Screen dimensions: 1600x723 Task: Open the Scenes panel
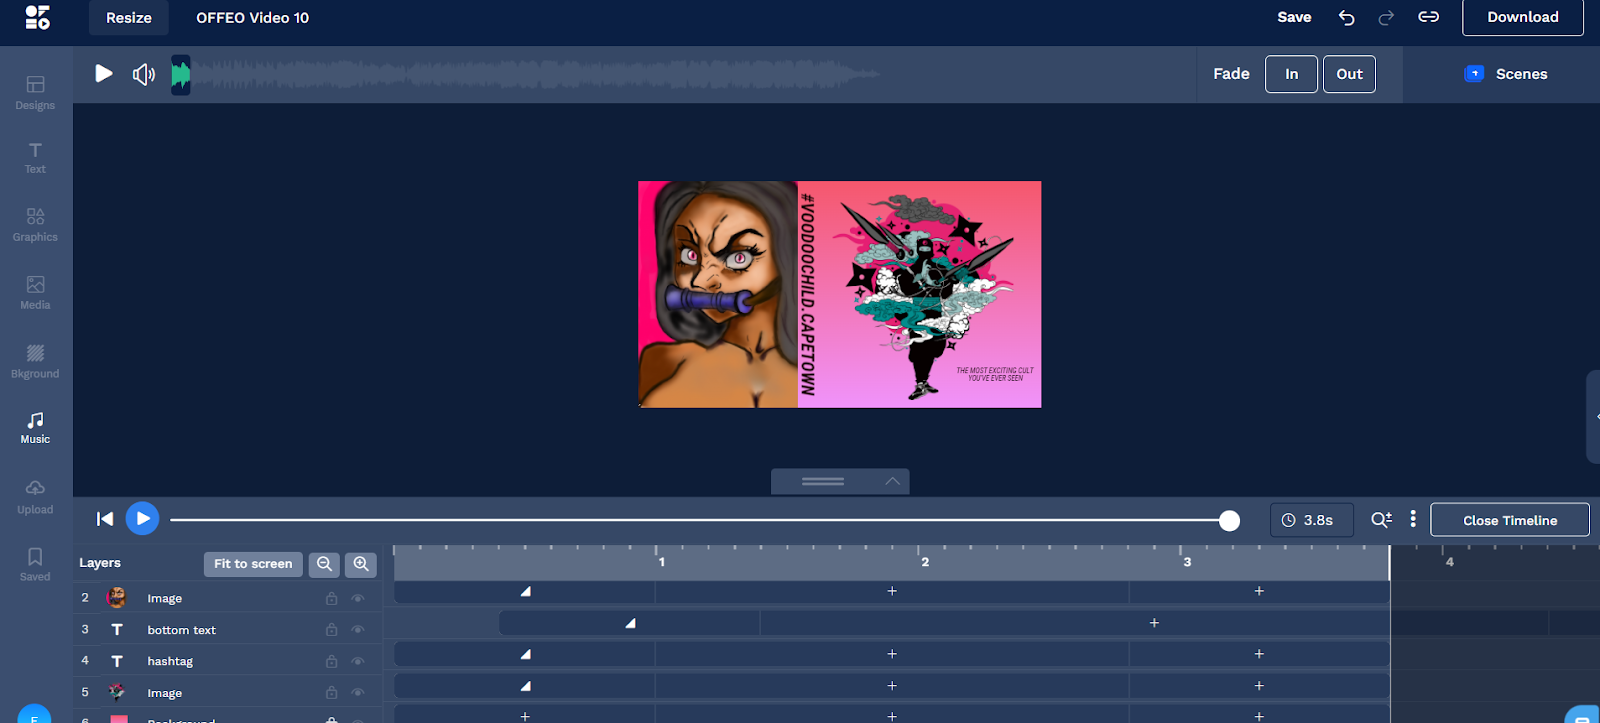(1506, 74)
